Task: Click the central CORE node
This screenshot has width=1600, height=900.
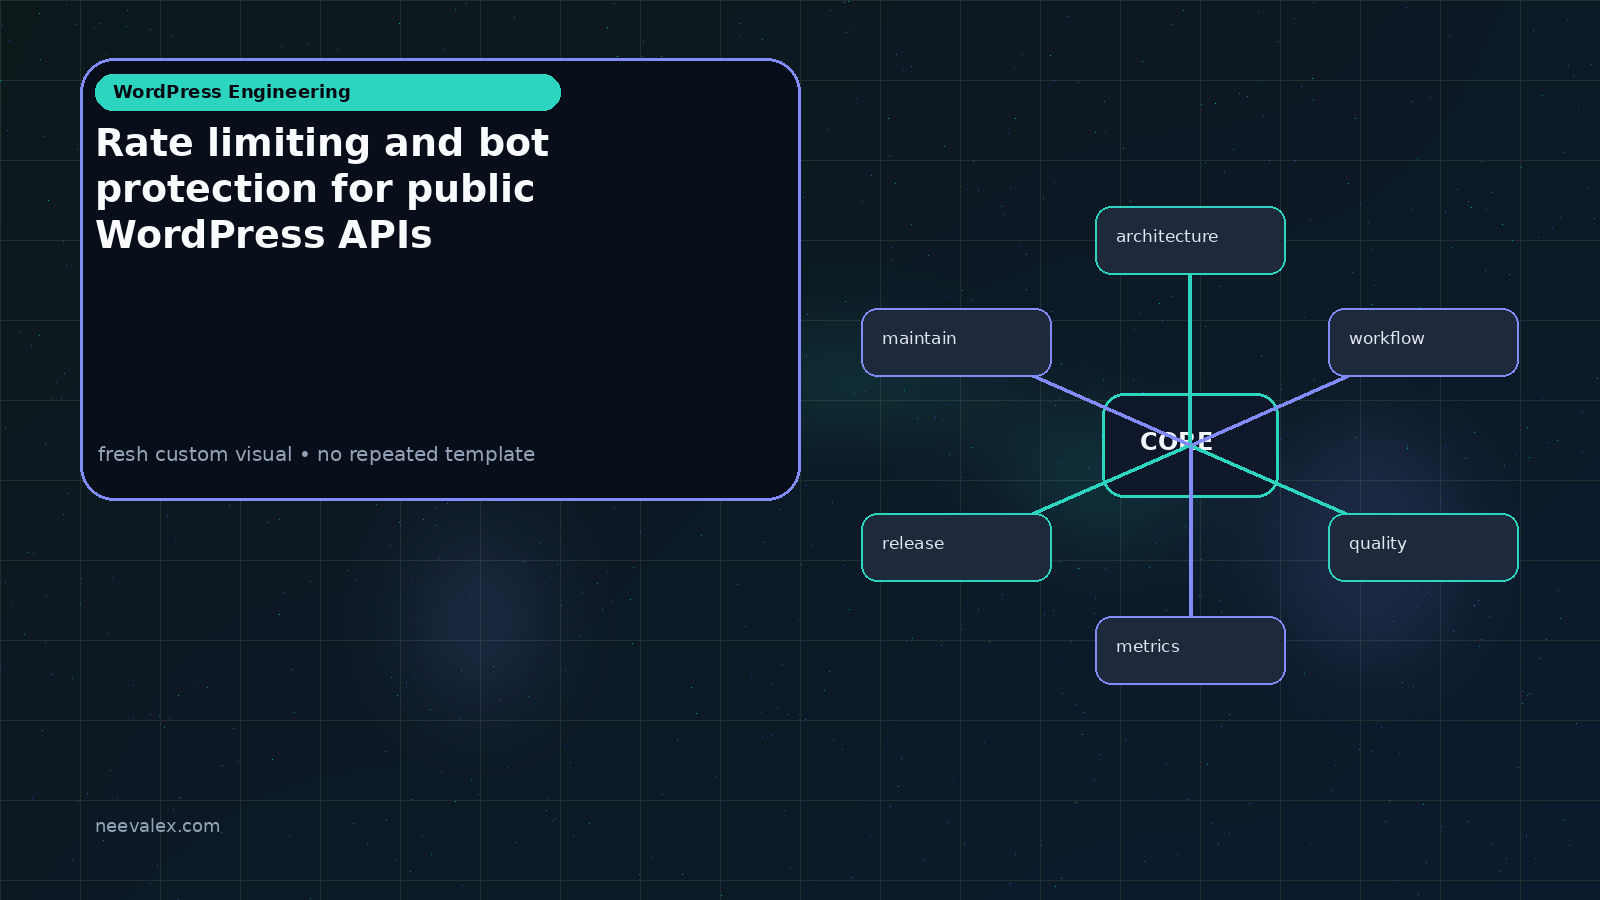Action: 1190,445
